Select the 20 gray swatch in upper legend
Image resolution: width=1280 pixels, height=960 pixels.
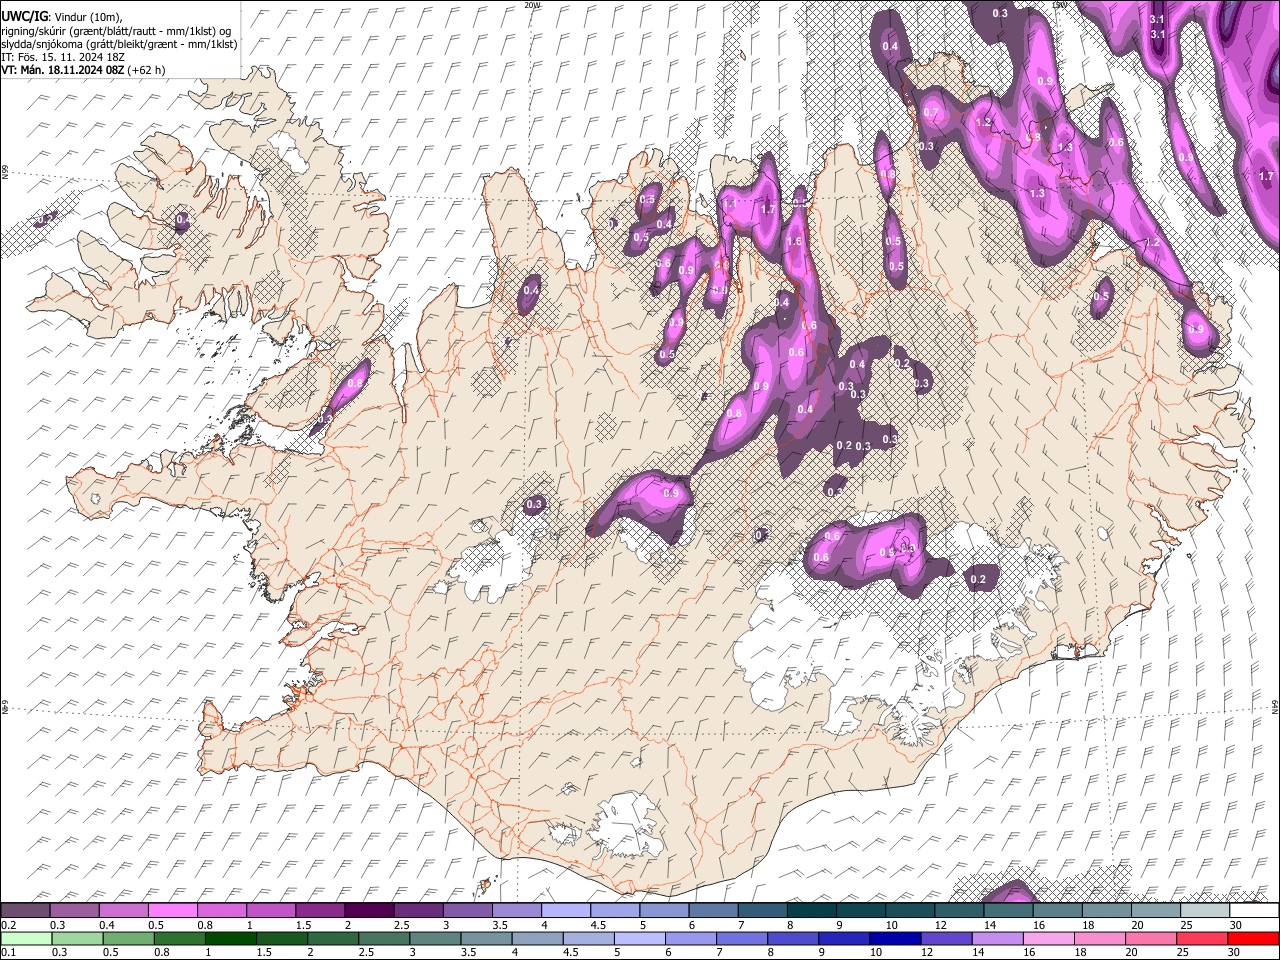click(1155, 910)
